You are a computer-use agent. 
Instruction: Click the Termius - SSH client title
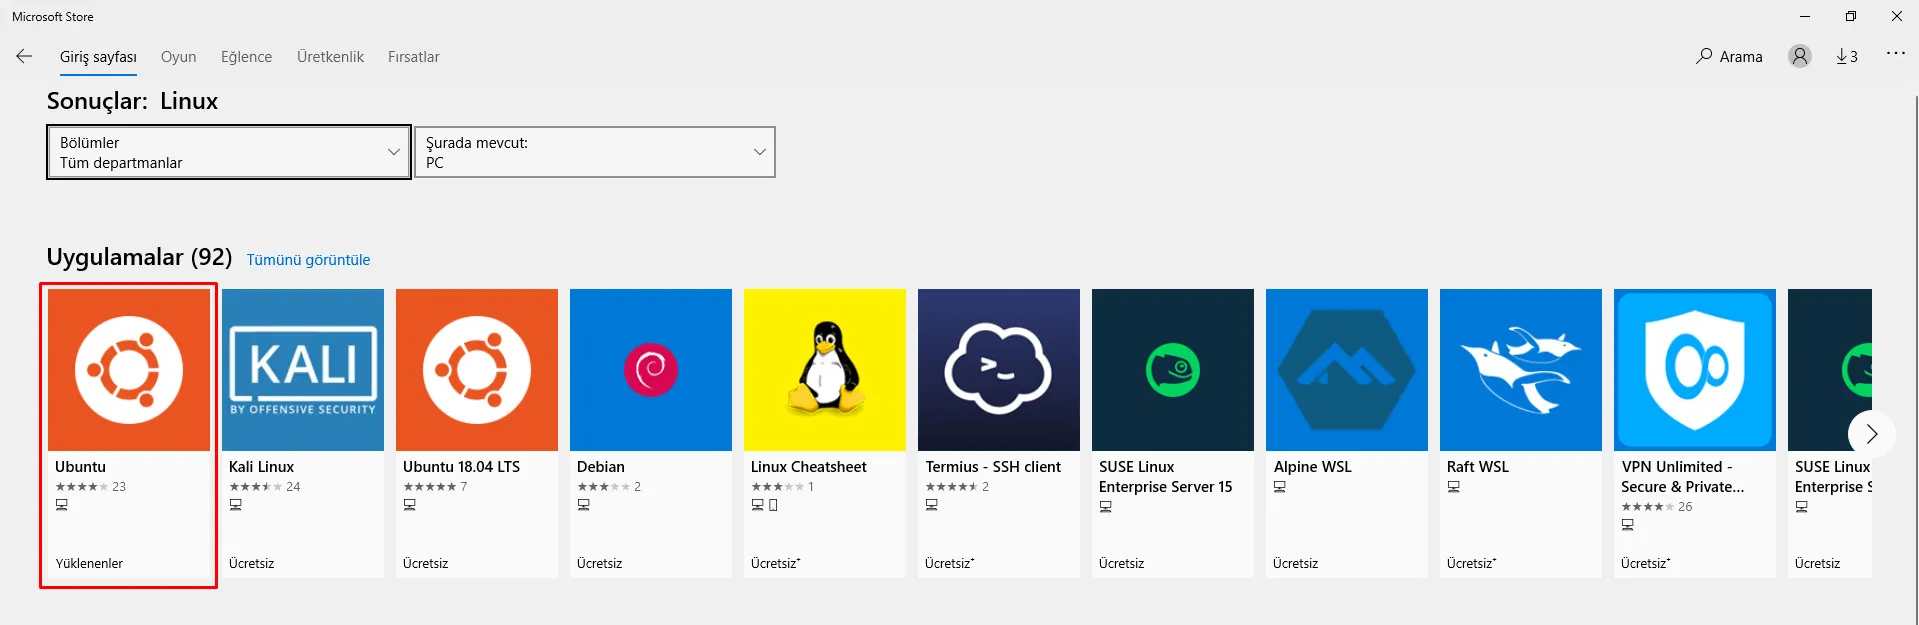pyautogui.click(x=993, y=467)
